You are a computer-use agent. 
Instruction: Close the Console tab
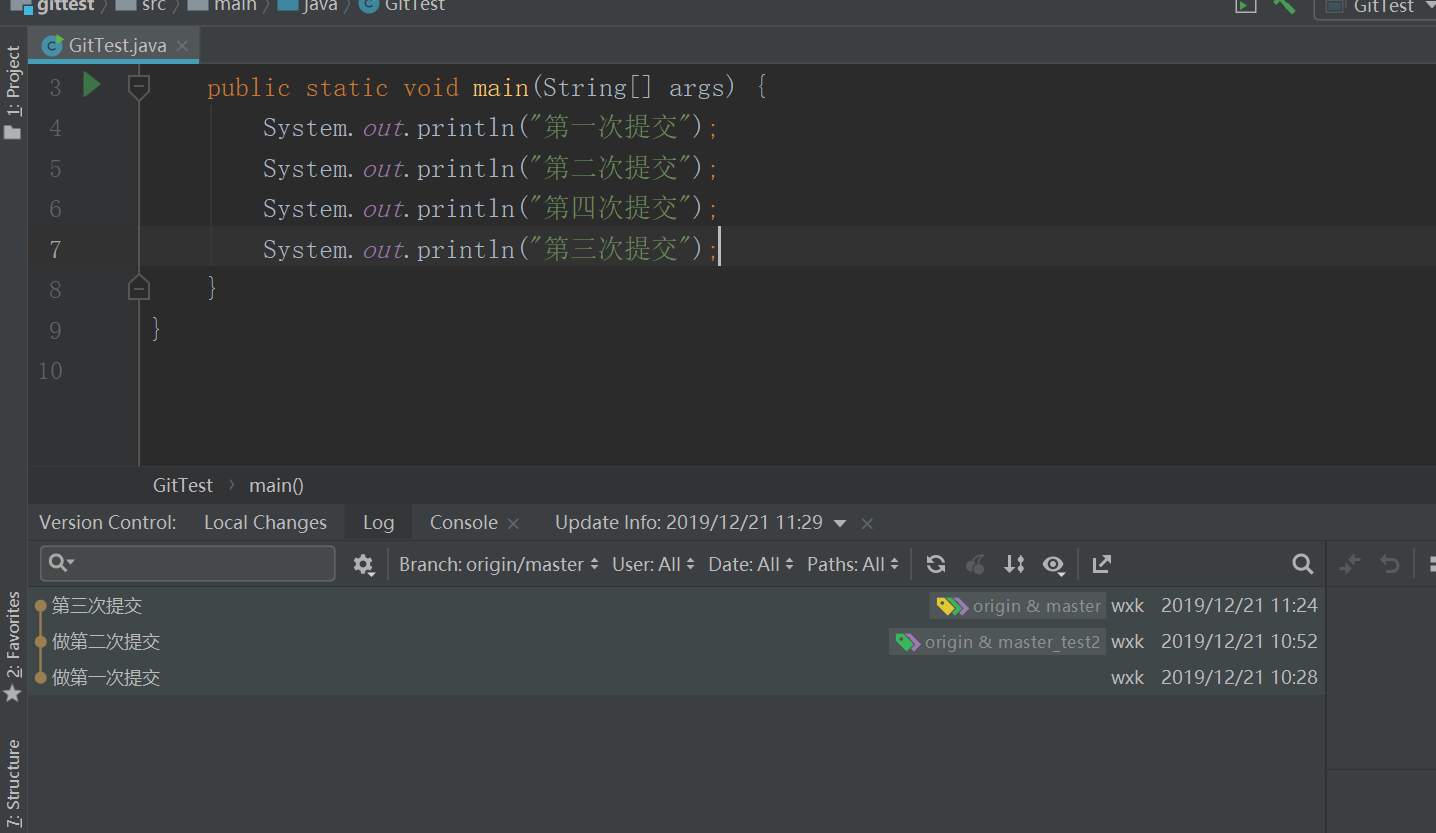point(513,523)
